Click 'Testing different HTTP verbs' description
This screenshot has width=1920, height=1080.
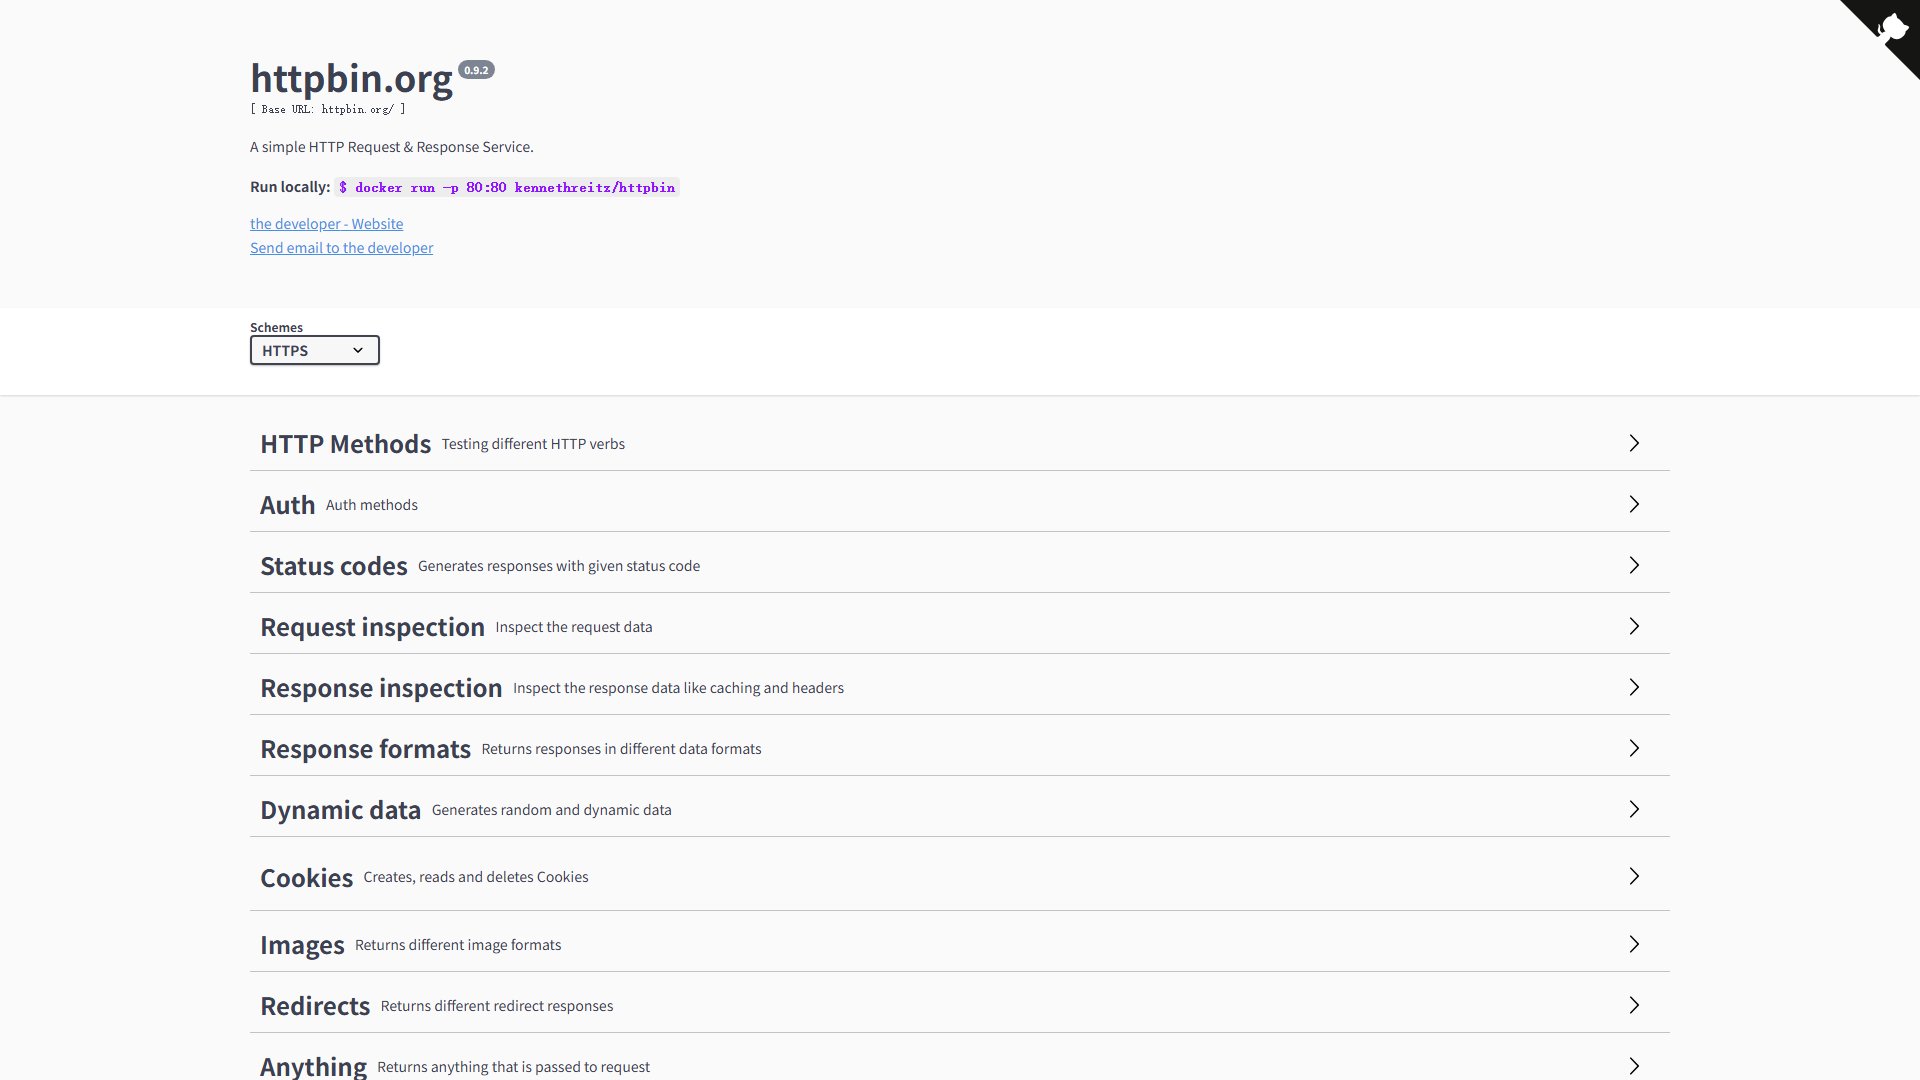click(x=533, y=444)
